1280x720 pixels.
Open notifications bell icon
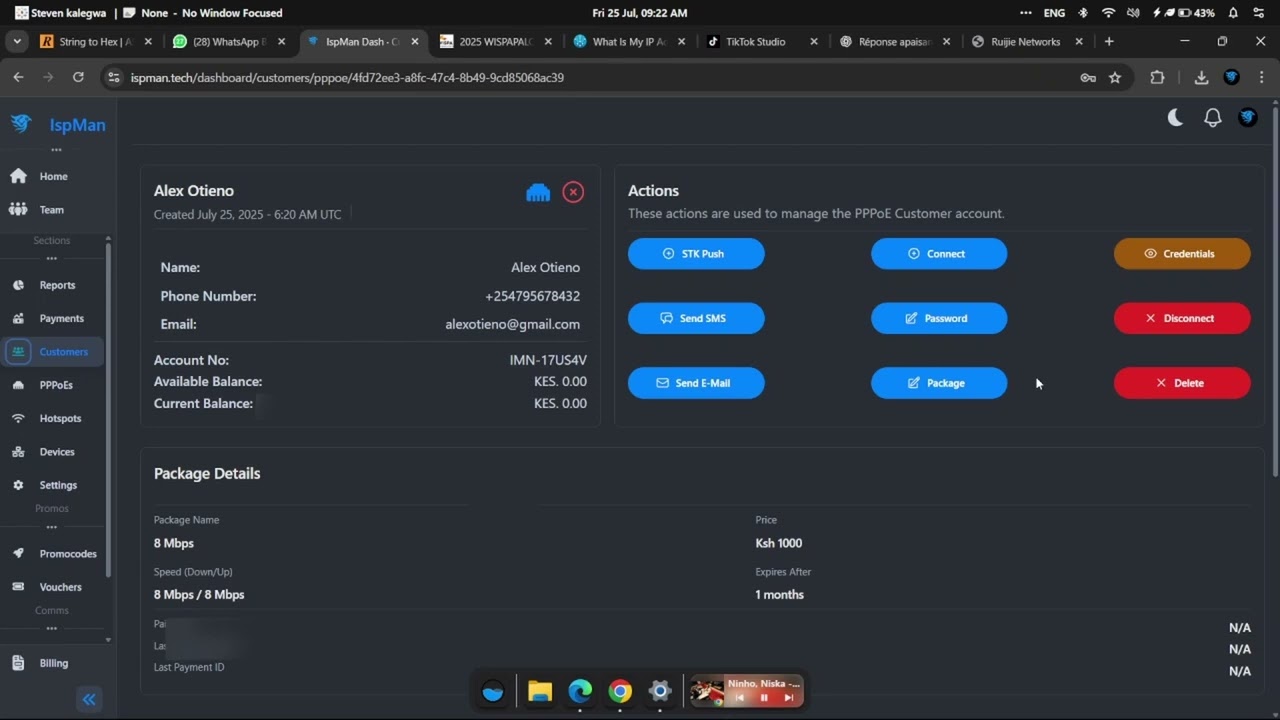click(x=1212, y=118)
